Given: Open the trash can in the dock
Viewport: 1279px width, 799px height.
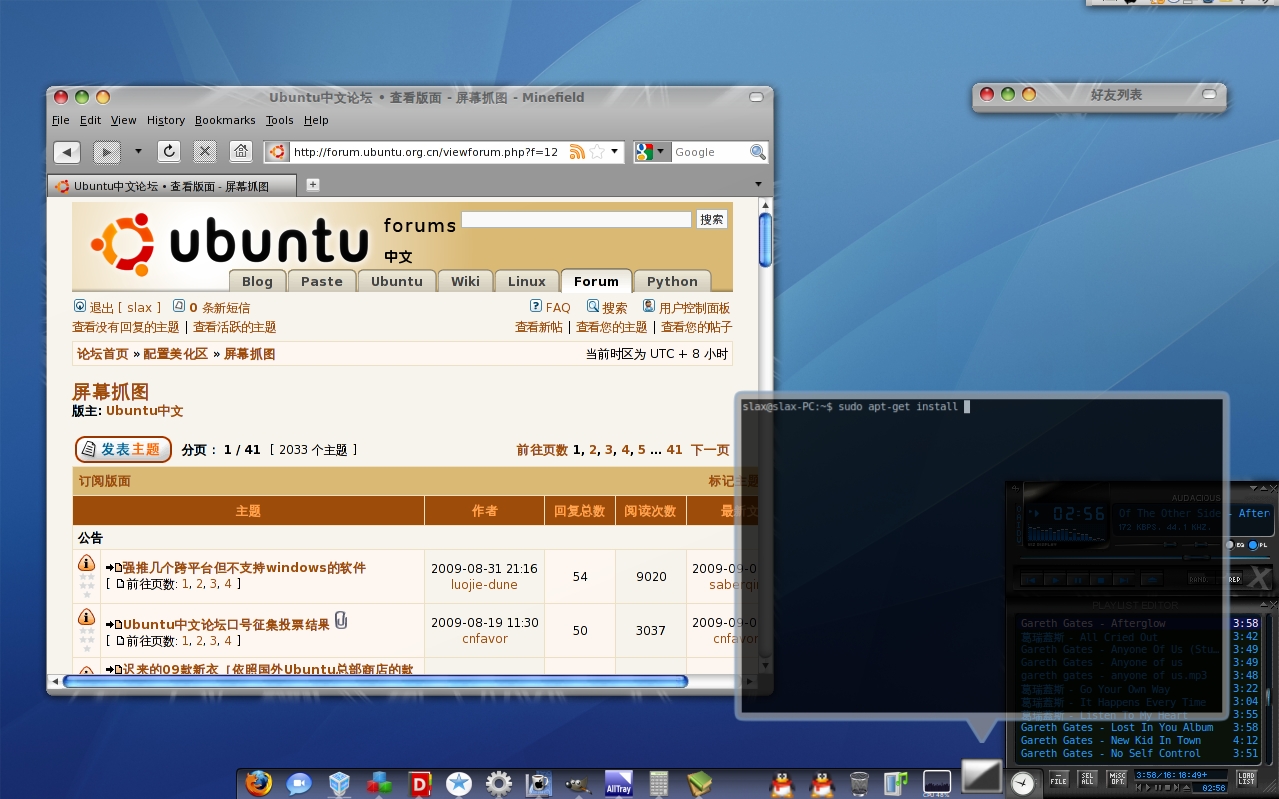Looking at the screenshot, I should pyautogui.click(x=859, y=783).
